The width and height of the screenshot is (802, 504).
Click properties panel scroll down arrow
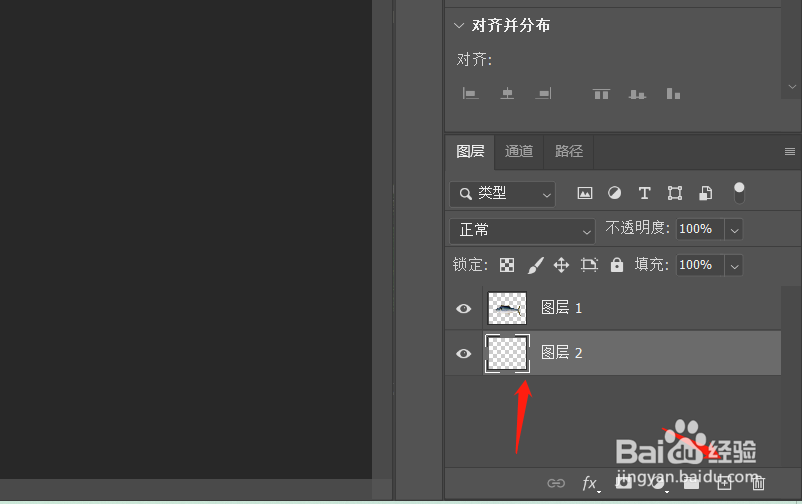pos(792,87)
